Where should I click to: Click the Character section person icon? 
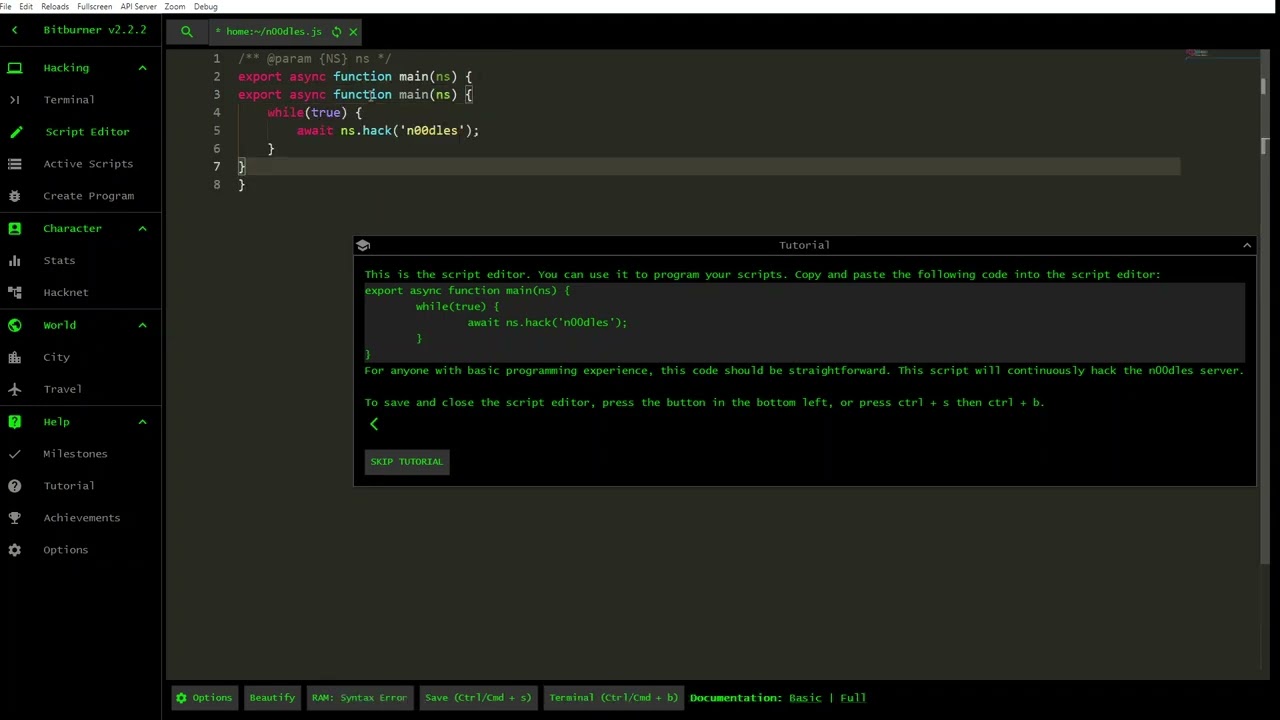tap(15, 229)
